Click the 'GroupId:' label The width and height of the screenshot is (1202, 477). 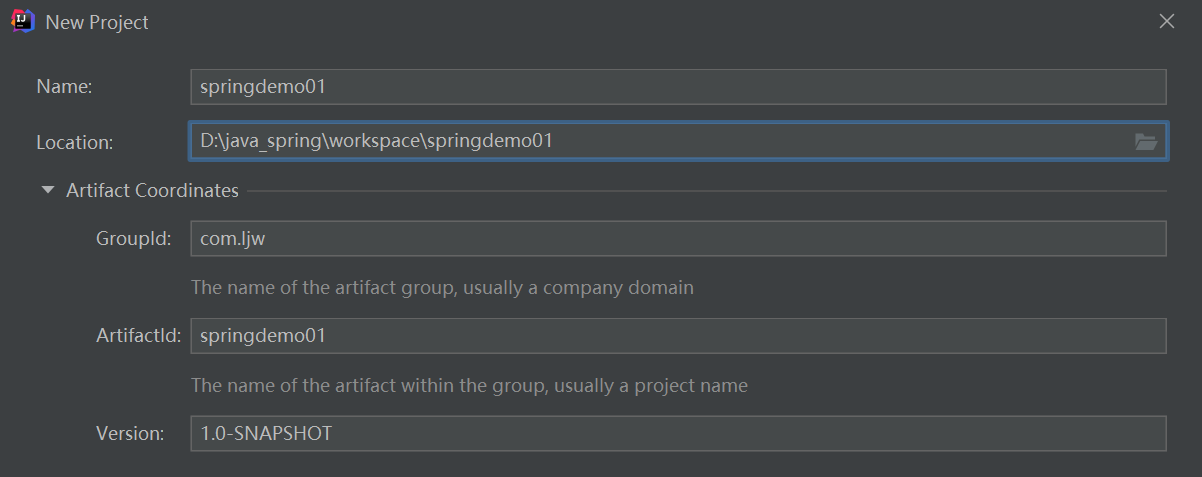click(134, 239)
